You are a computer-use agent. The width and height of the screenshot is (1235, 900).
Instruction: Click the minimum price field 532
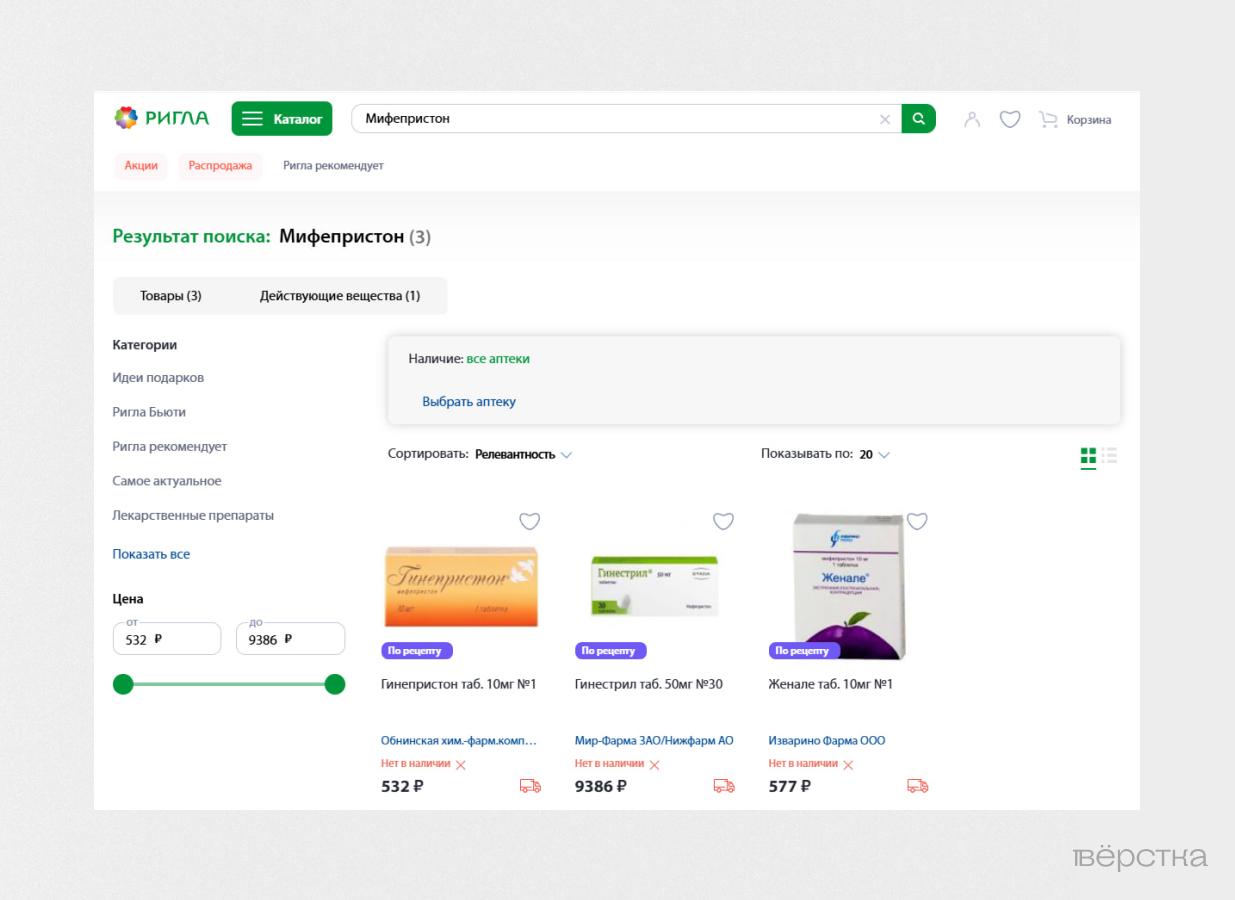[x=167, y=639]
